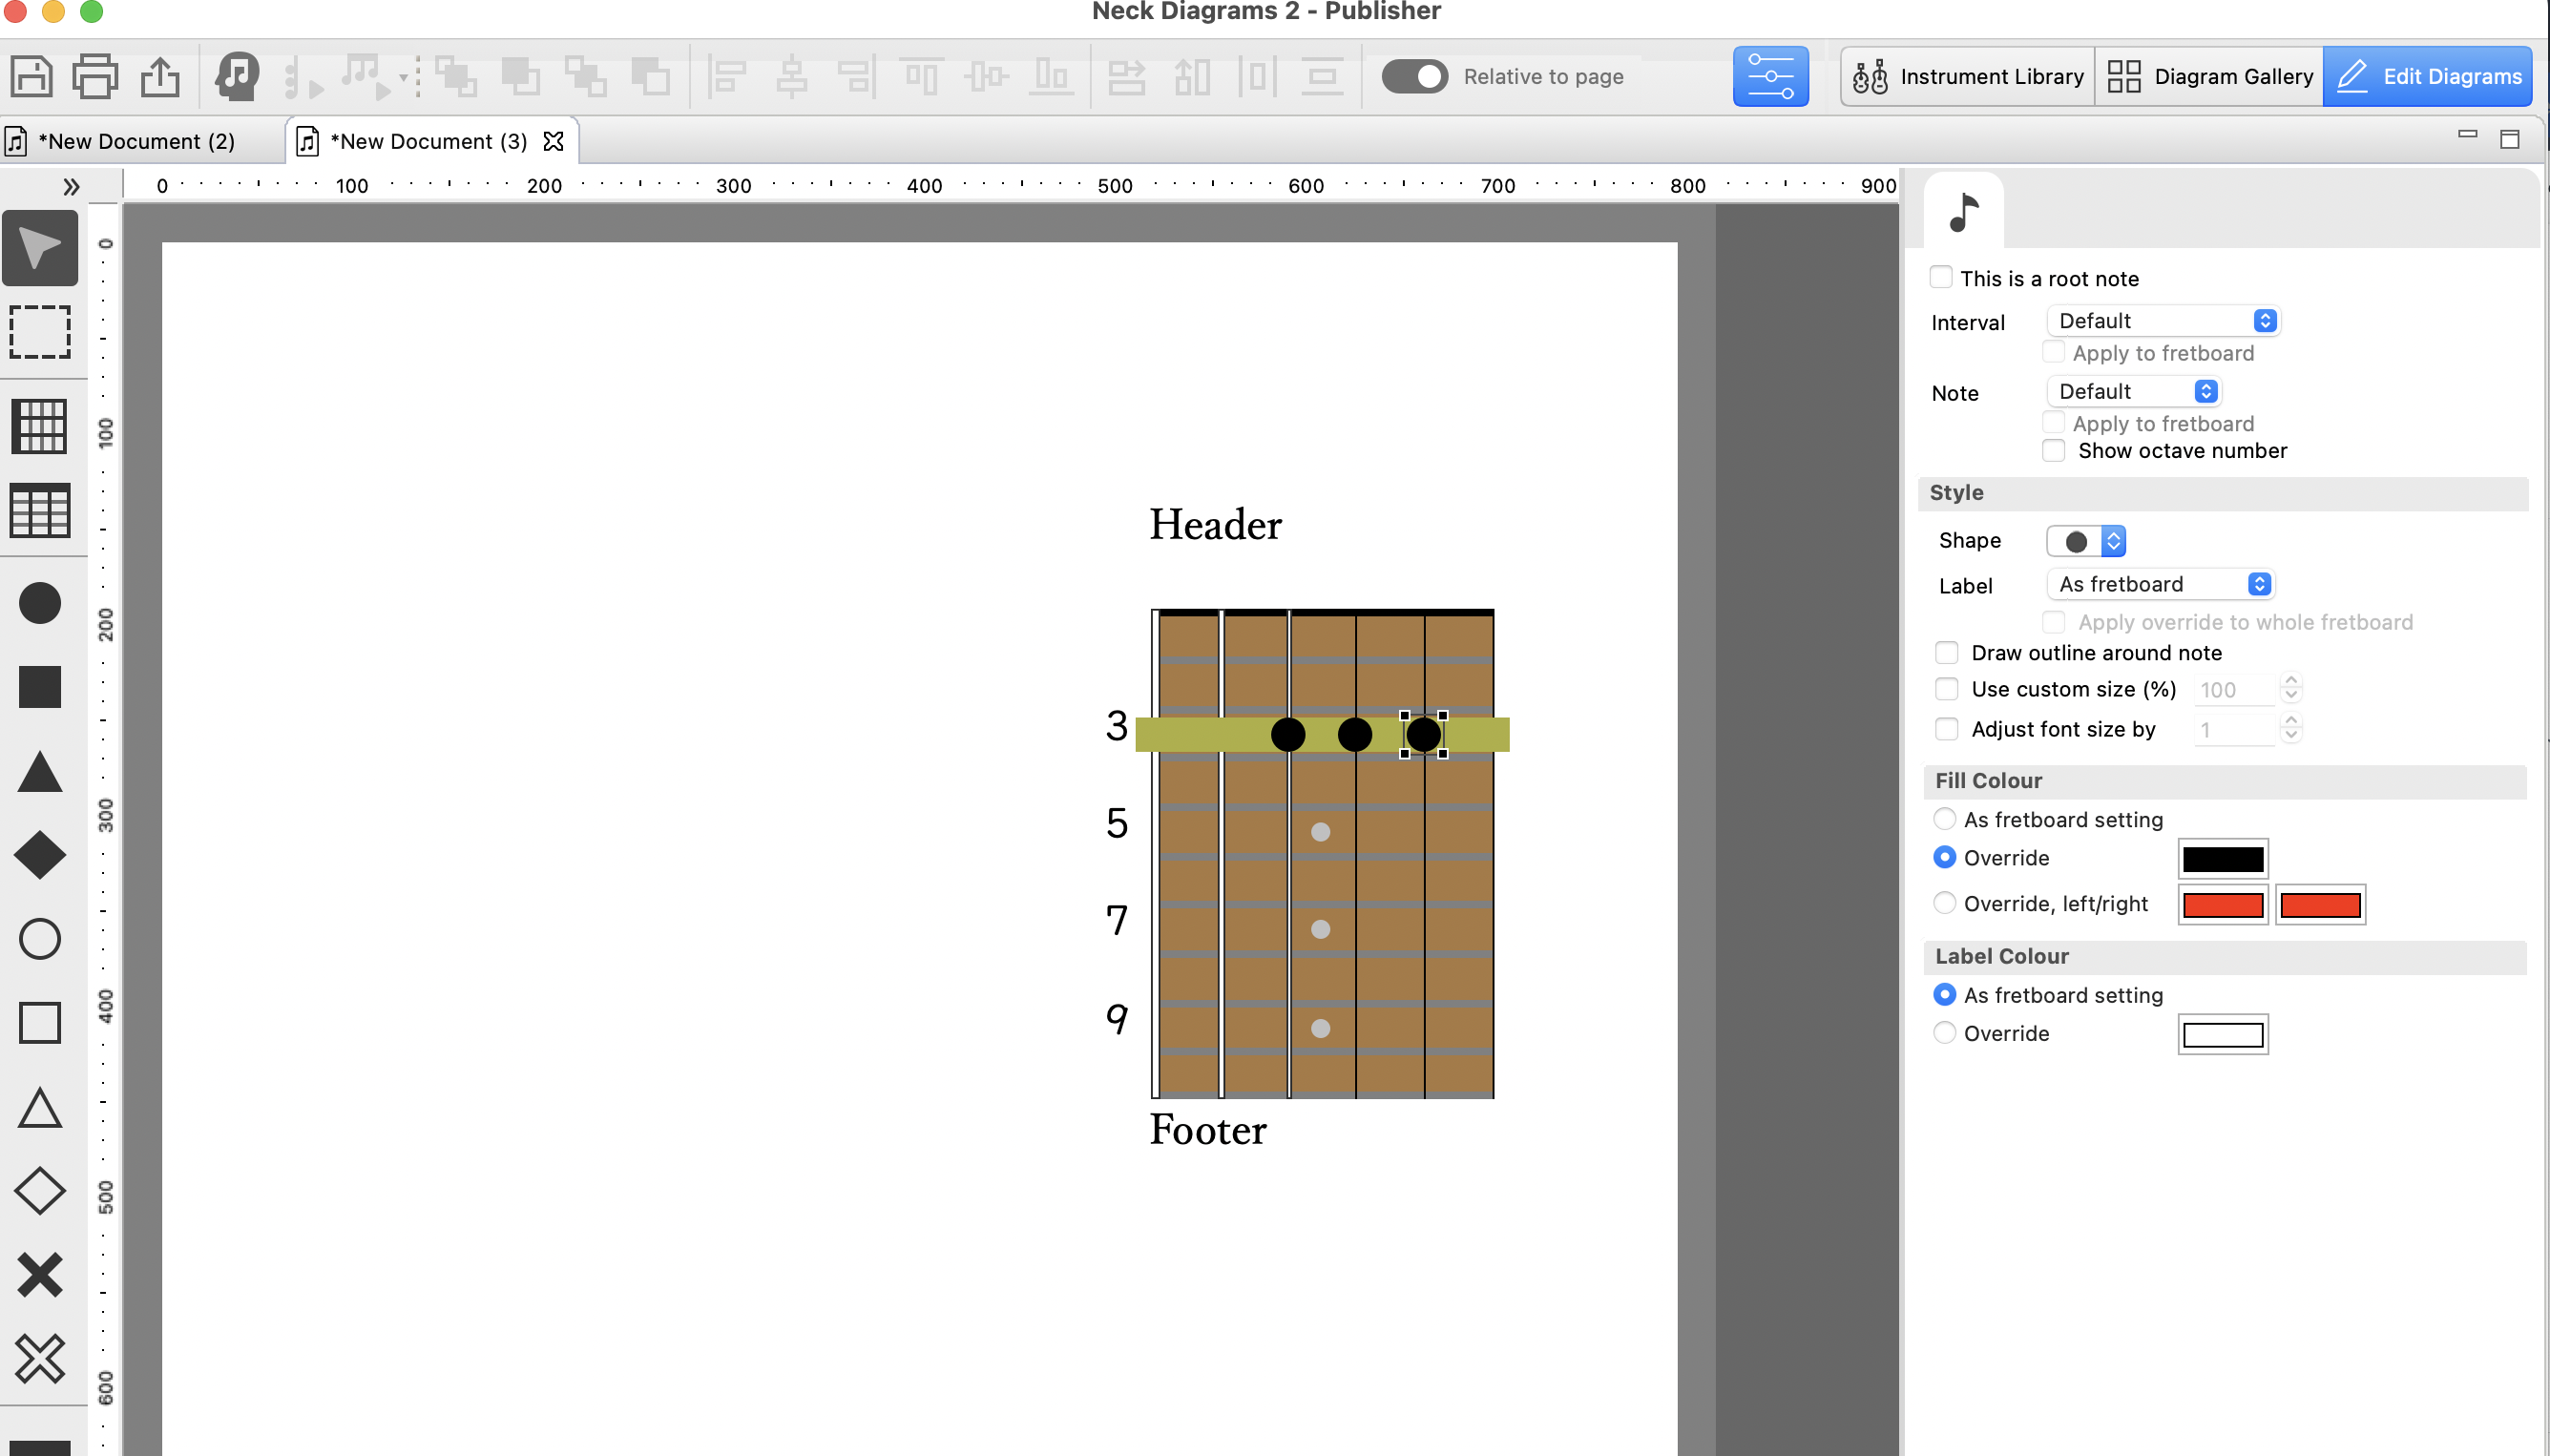The image size is (2550, 1456).
Task: Choose the bold X marker shape
Action: tap(40, 1275)
